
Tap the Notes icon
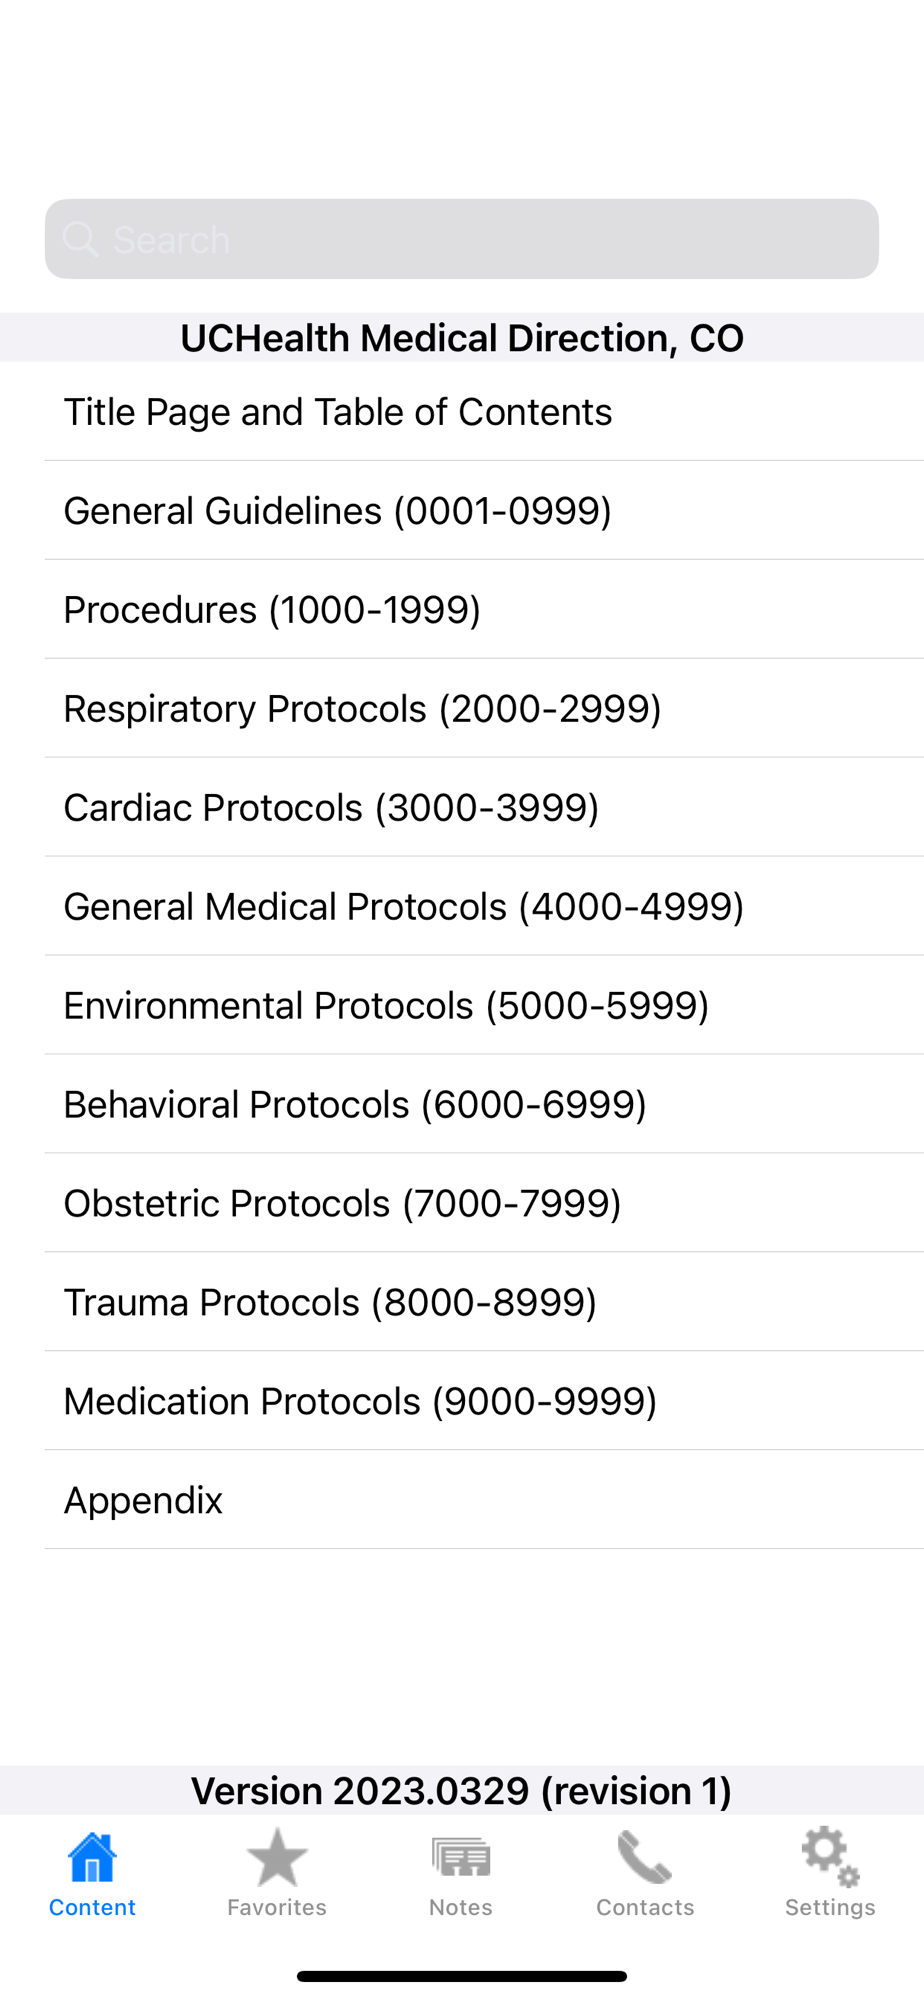461,1858
